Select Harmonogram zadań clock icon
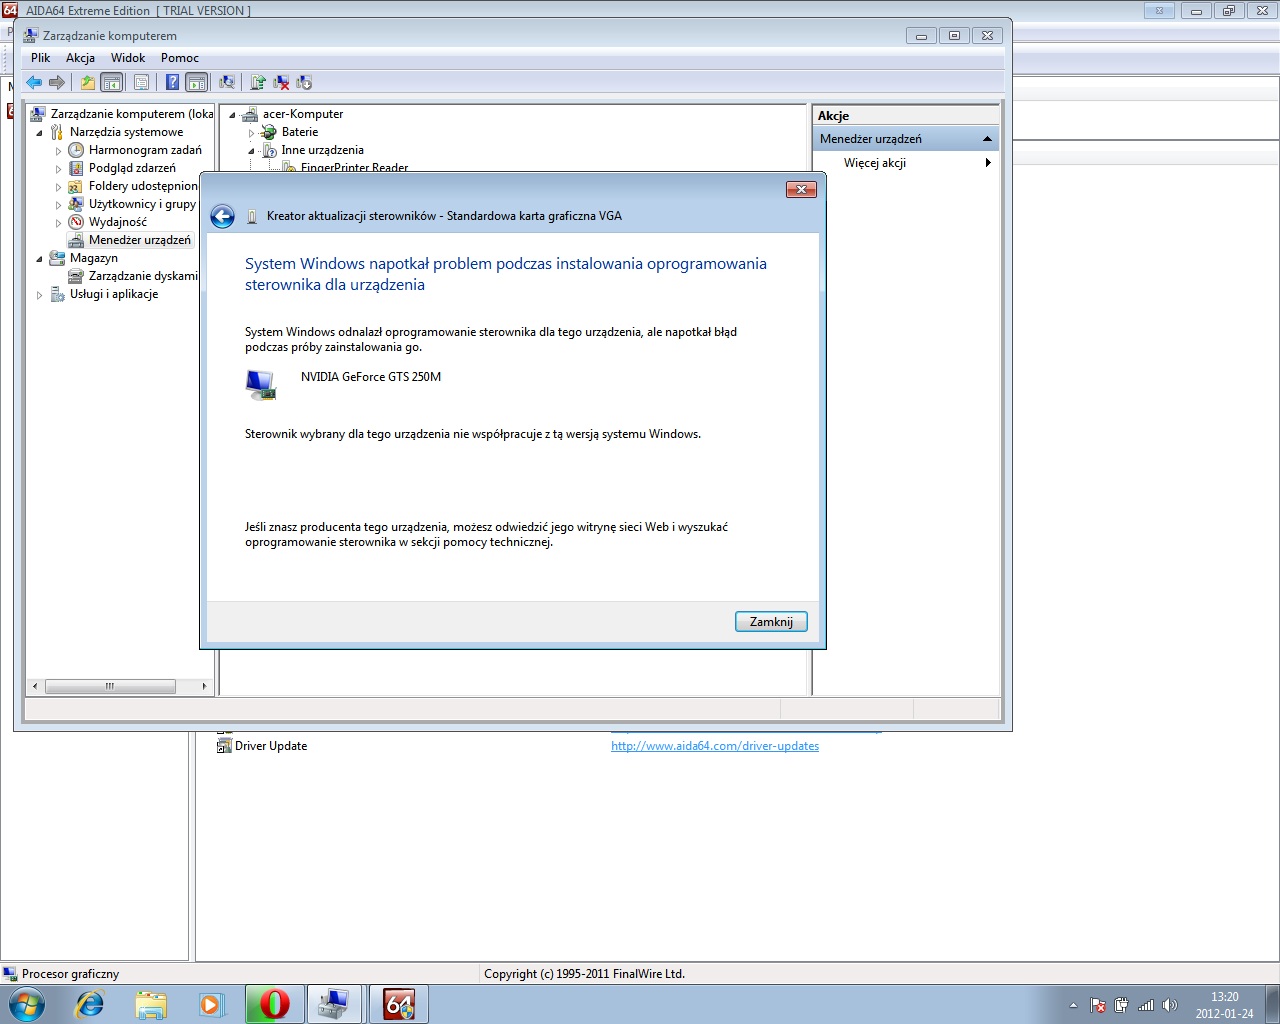 point(76,150)
